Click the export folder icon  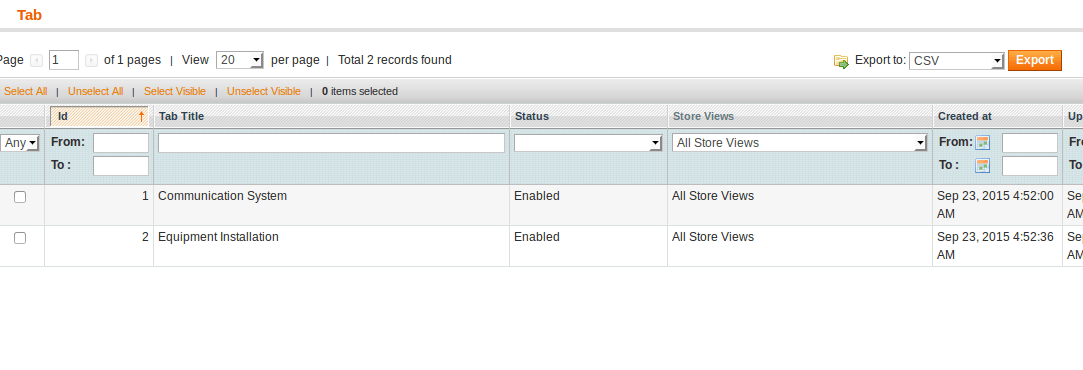pos(841,61)
